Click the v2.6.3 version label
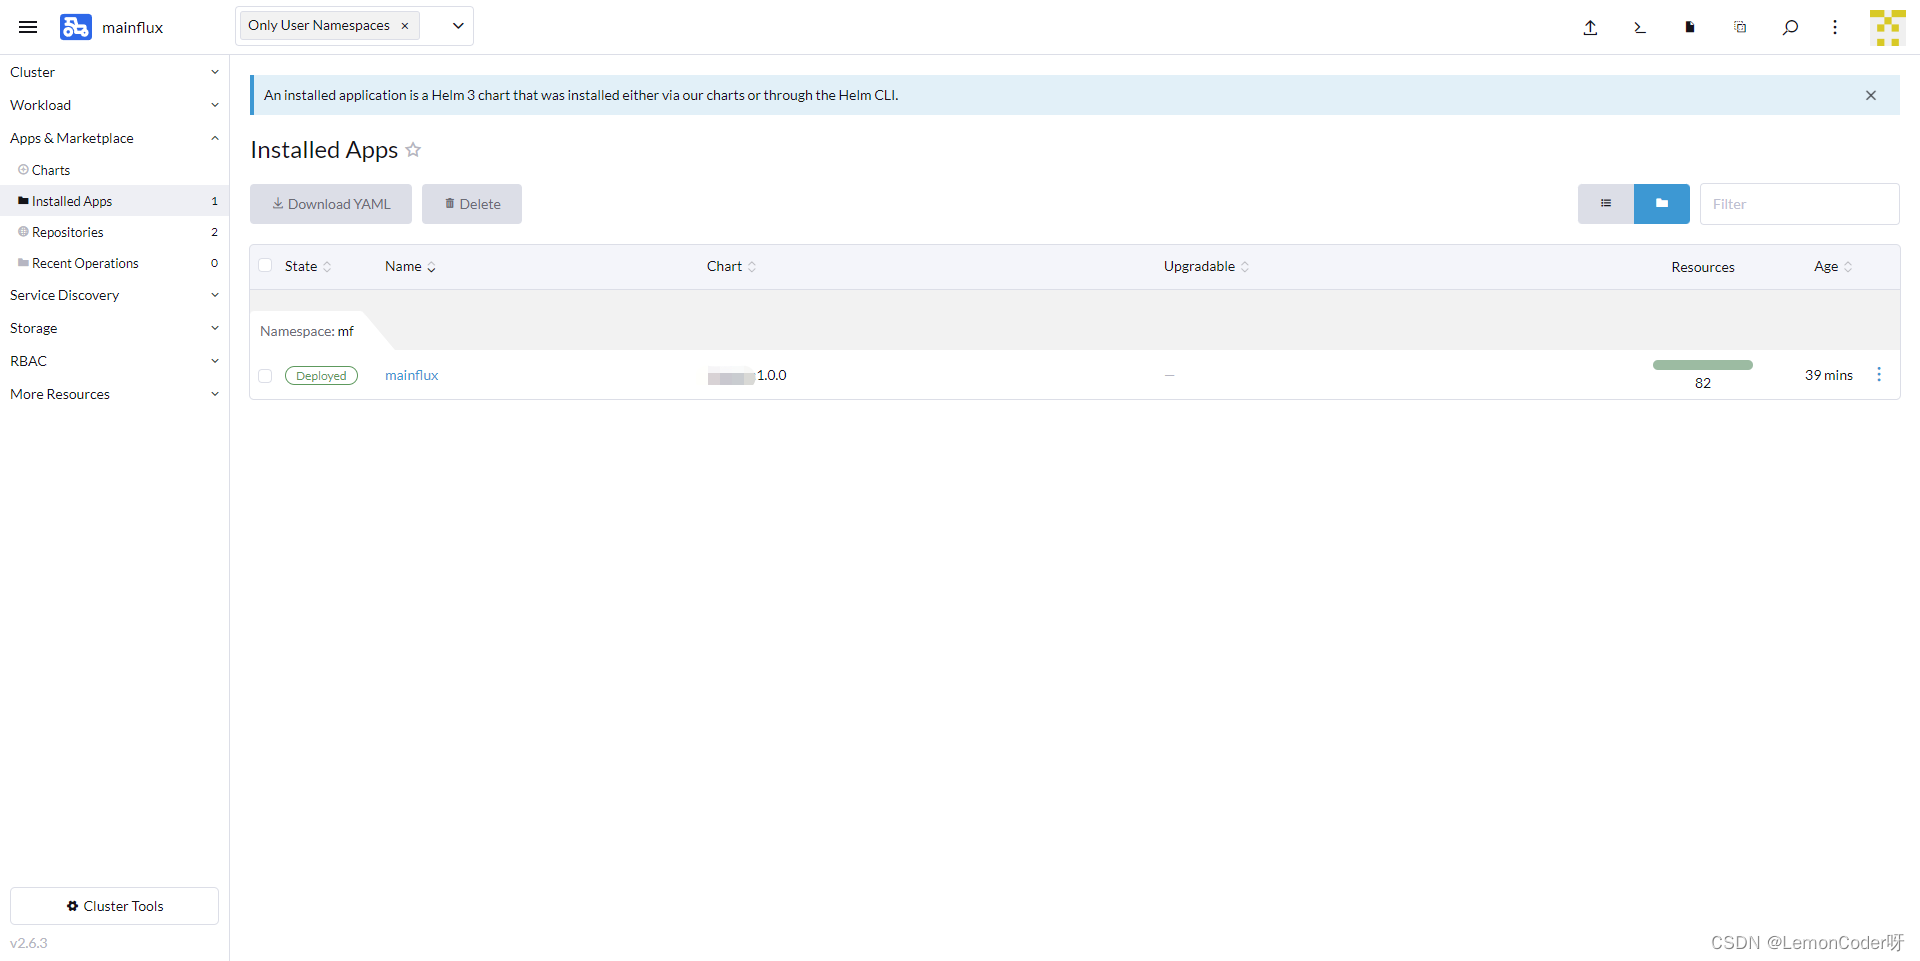The height and width of the screenshot is (961, 1920). coord(29,943)
